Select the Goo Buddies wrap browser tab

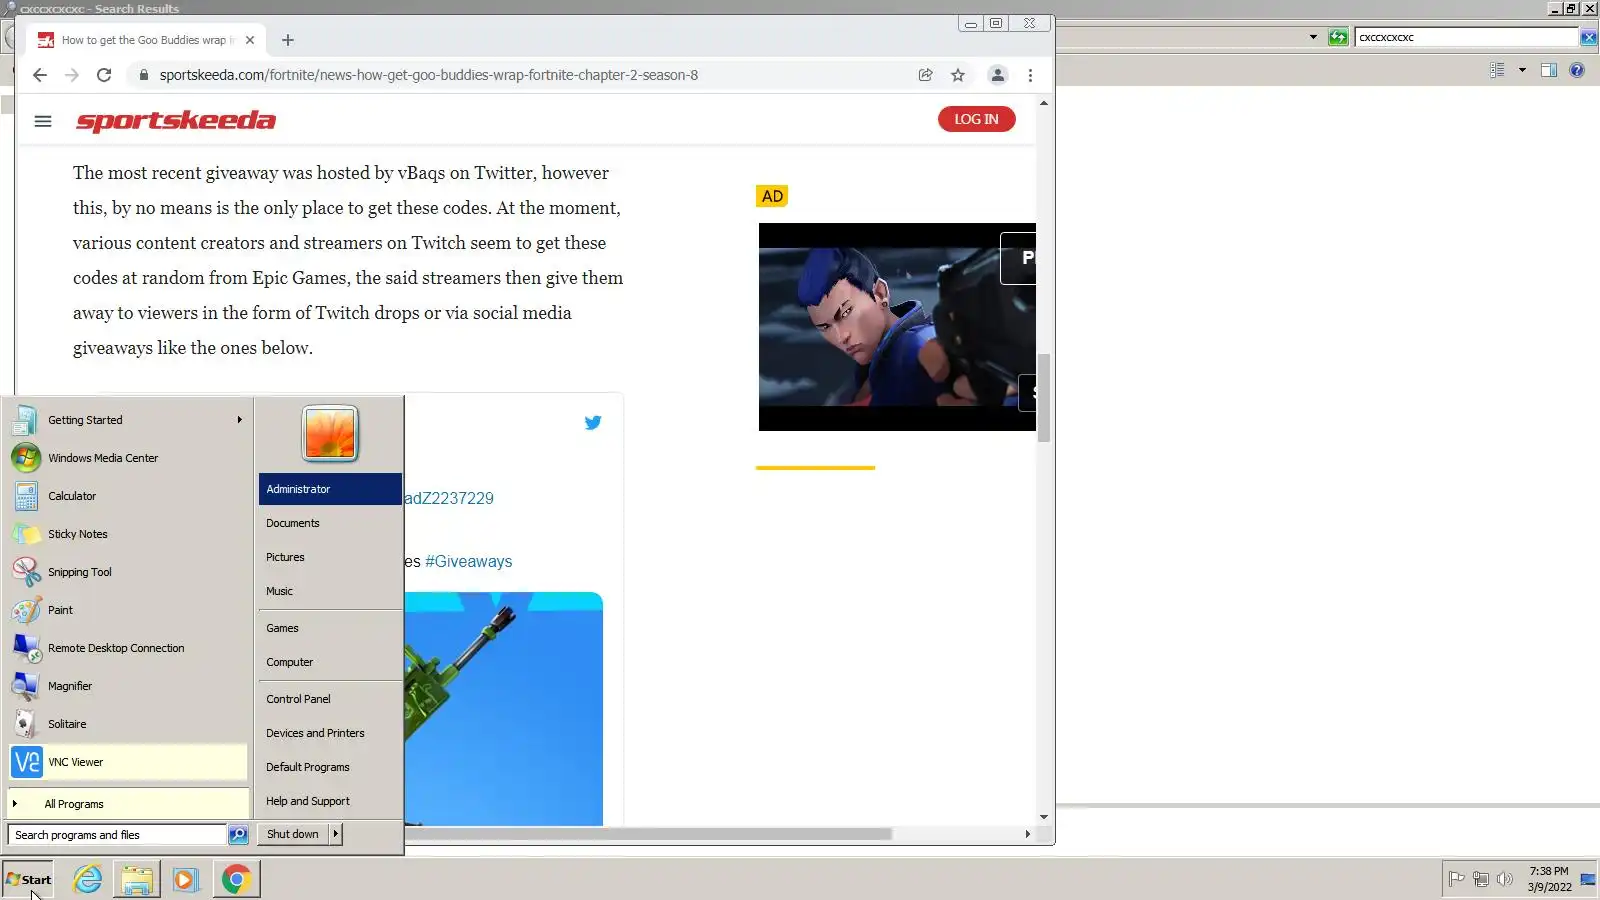[146, 40]
